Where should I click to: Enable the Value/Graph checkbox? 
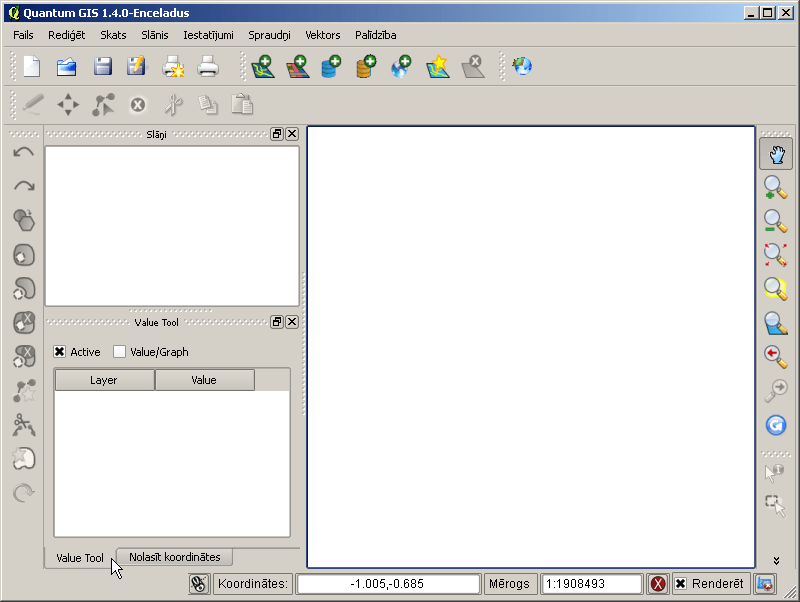pyautogui.click(x=119, y=352)
